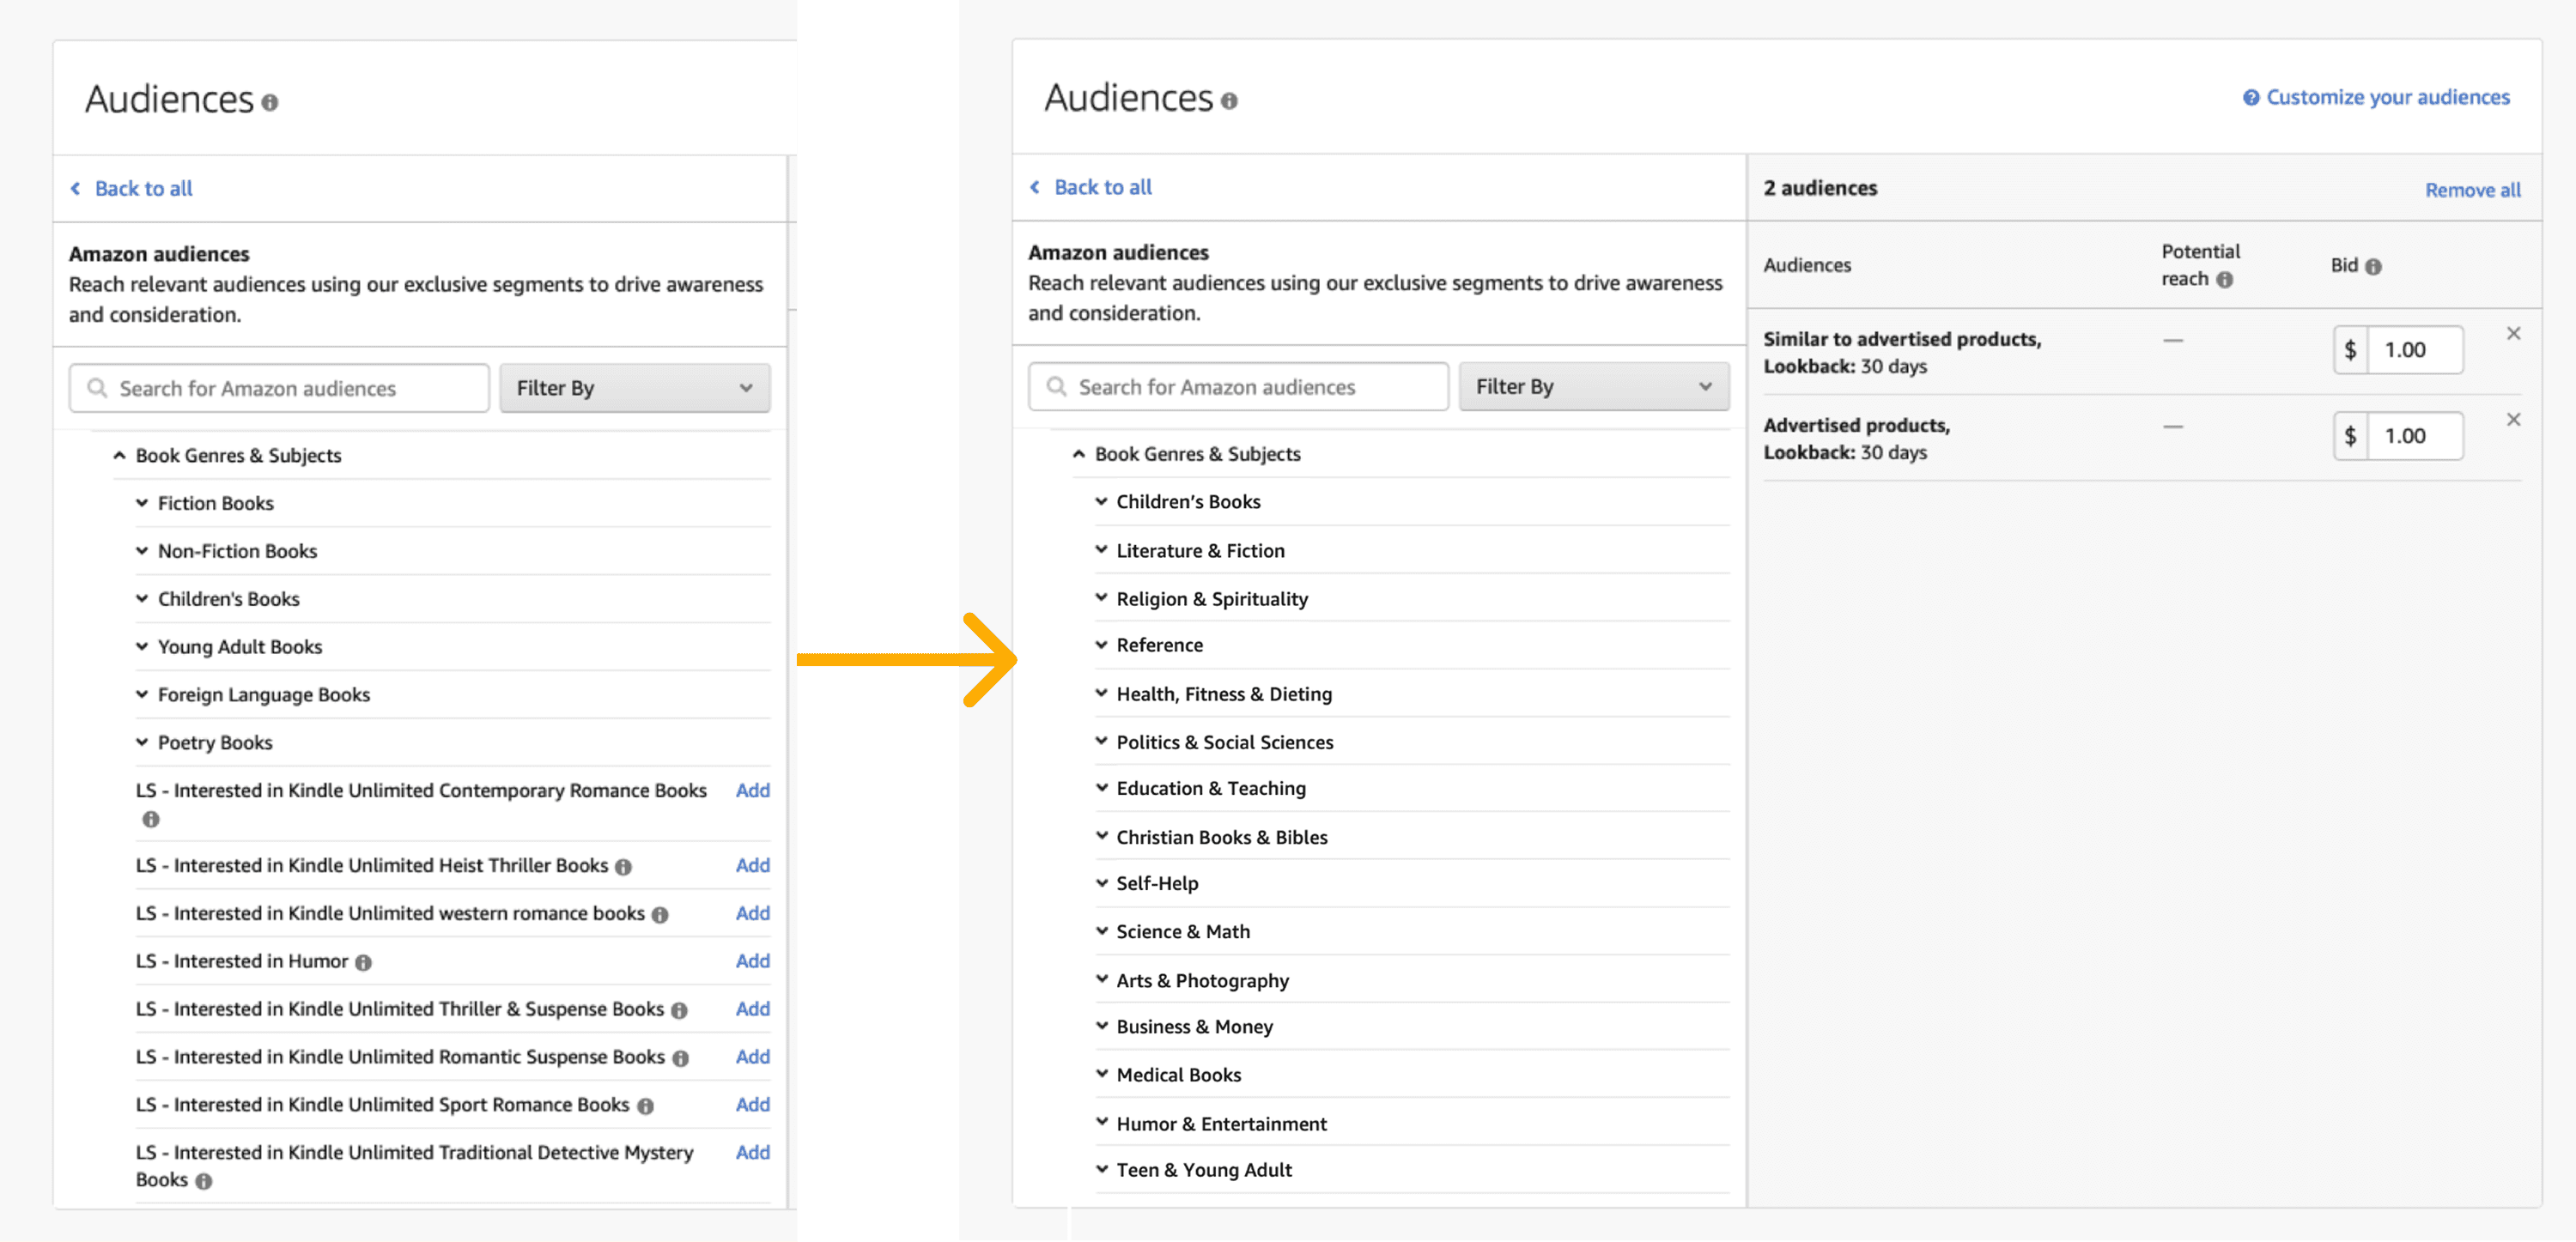Expand Medical Books category
2576x1242 pixels.
click(1101, 1074)
